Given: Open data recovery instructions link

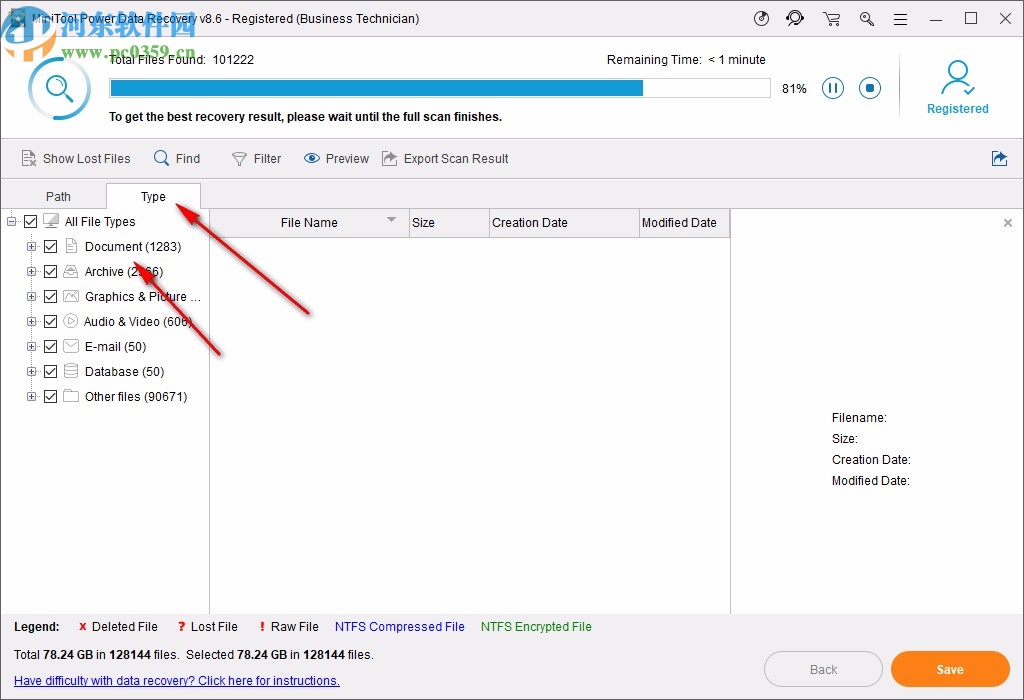Looking at the screenshot, I should pos(177,680).
